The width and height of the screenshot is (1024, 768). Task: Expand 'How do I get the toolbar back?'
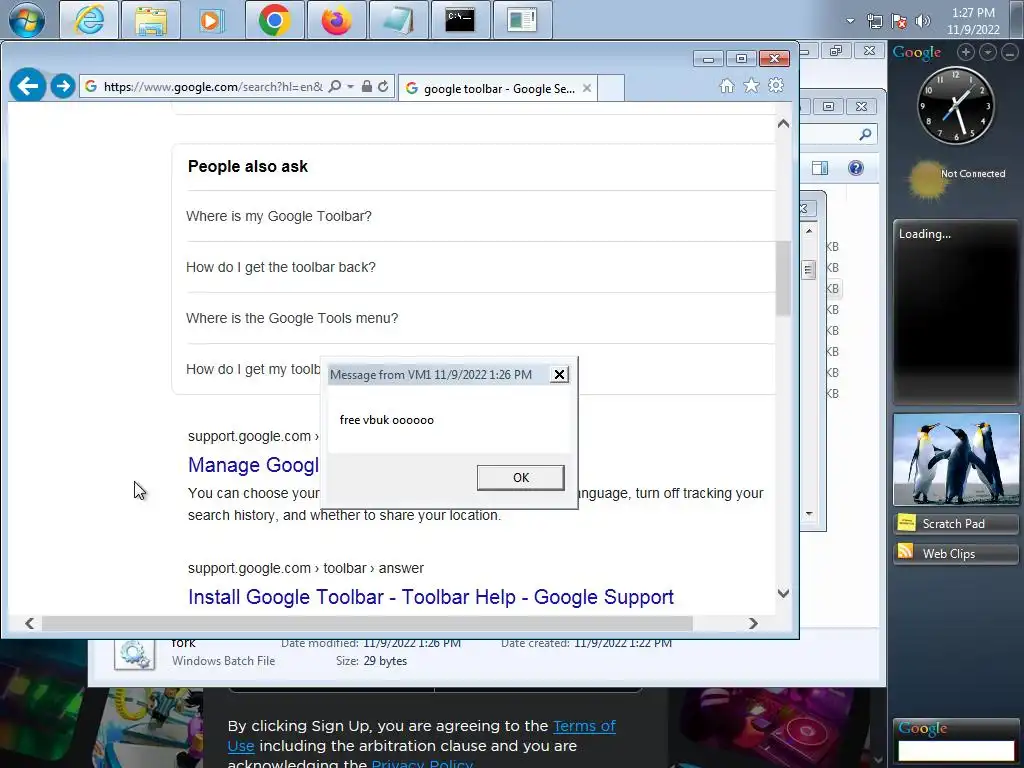coord(481,267)
